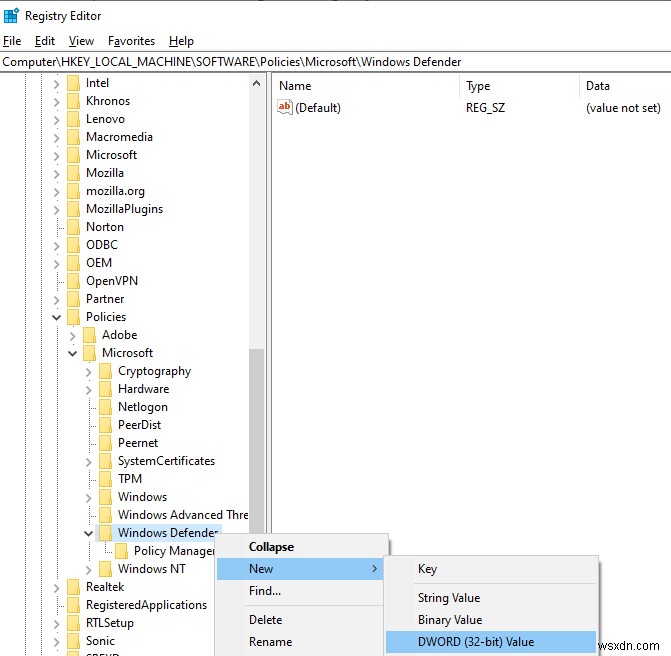Viewport: 671px width, 656px height.
Task: Choose Rename in the context menu
Action: 300,642
